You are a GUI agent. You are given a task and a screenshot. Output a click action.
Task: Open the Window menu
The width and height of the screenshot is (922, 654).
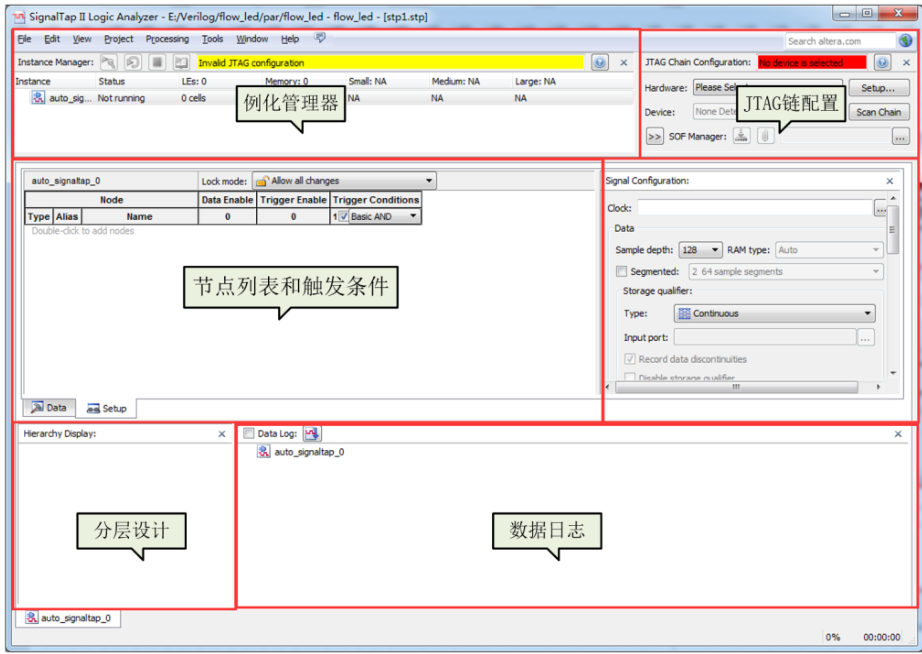pos(252,39)
